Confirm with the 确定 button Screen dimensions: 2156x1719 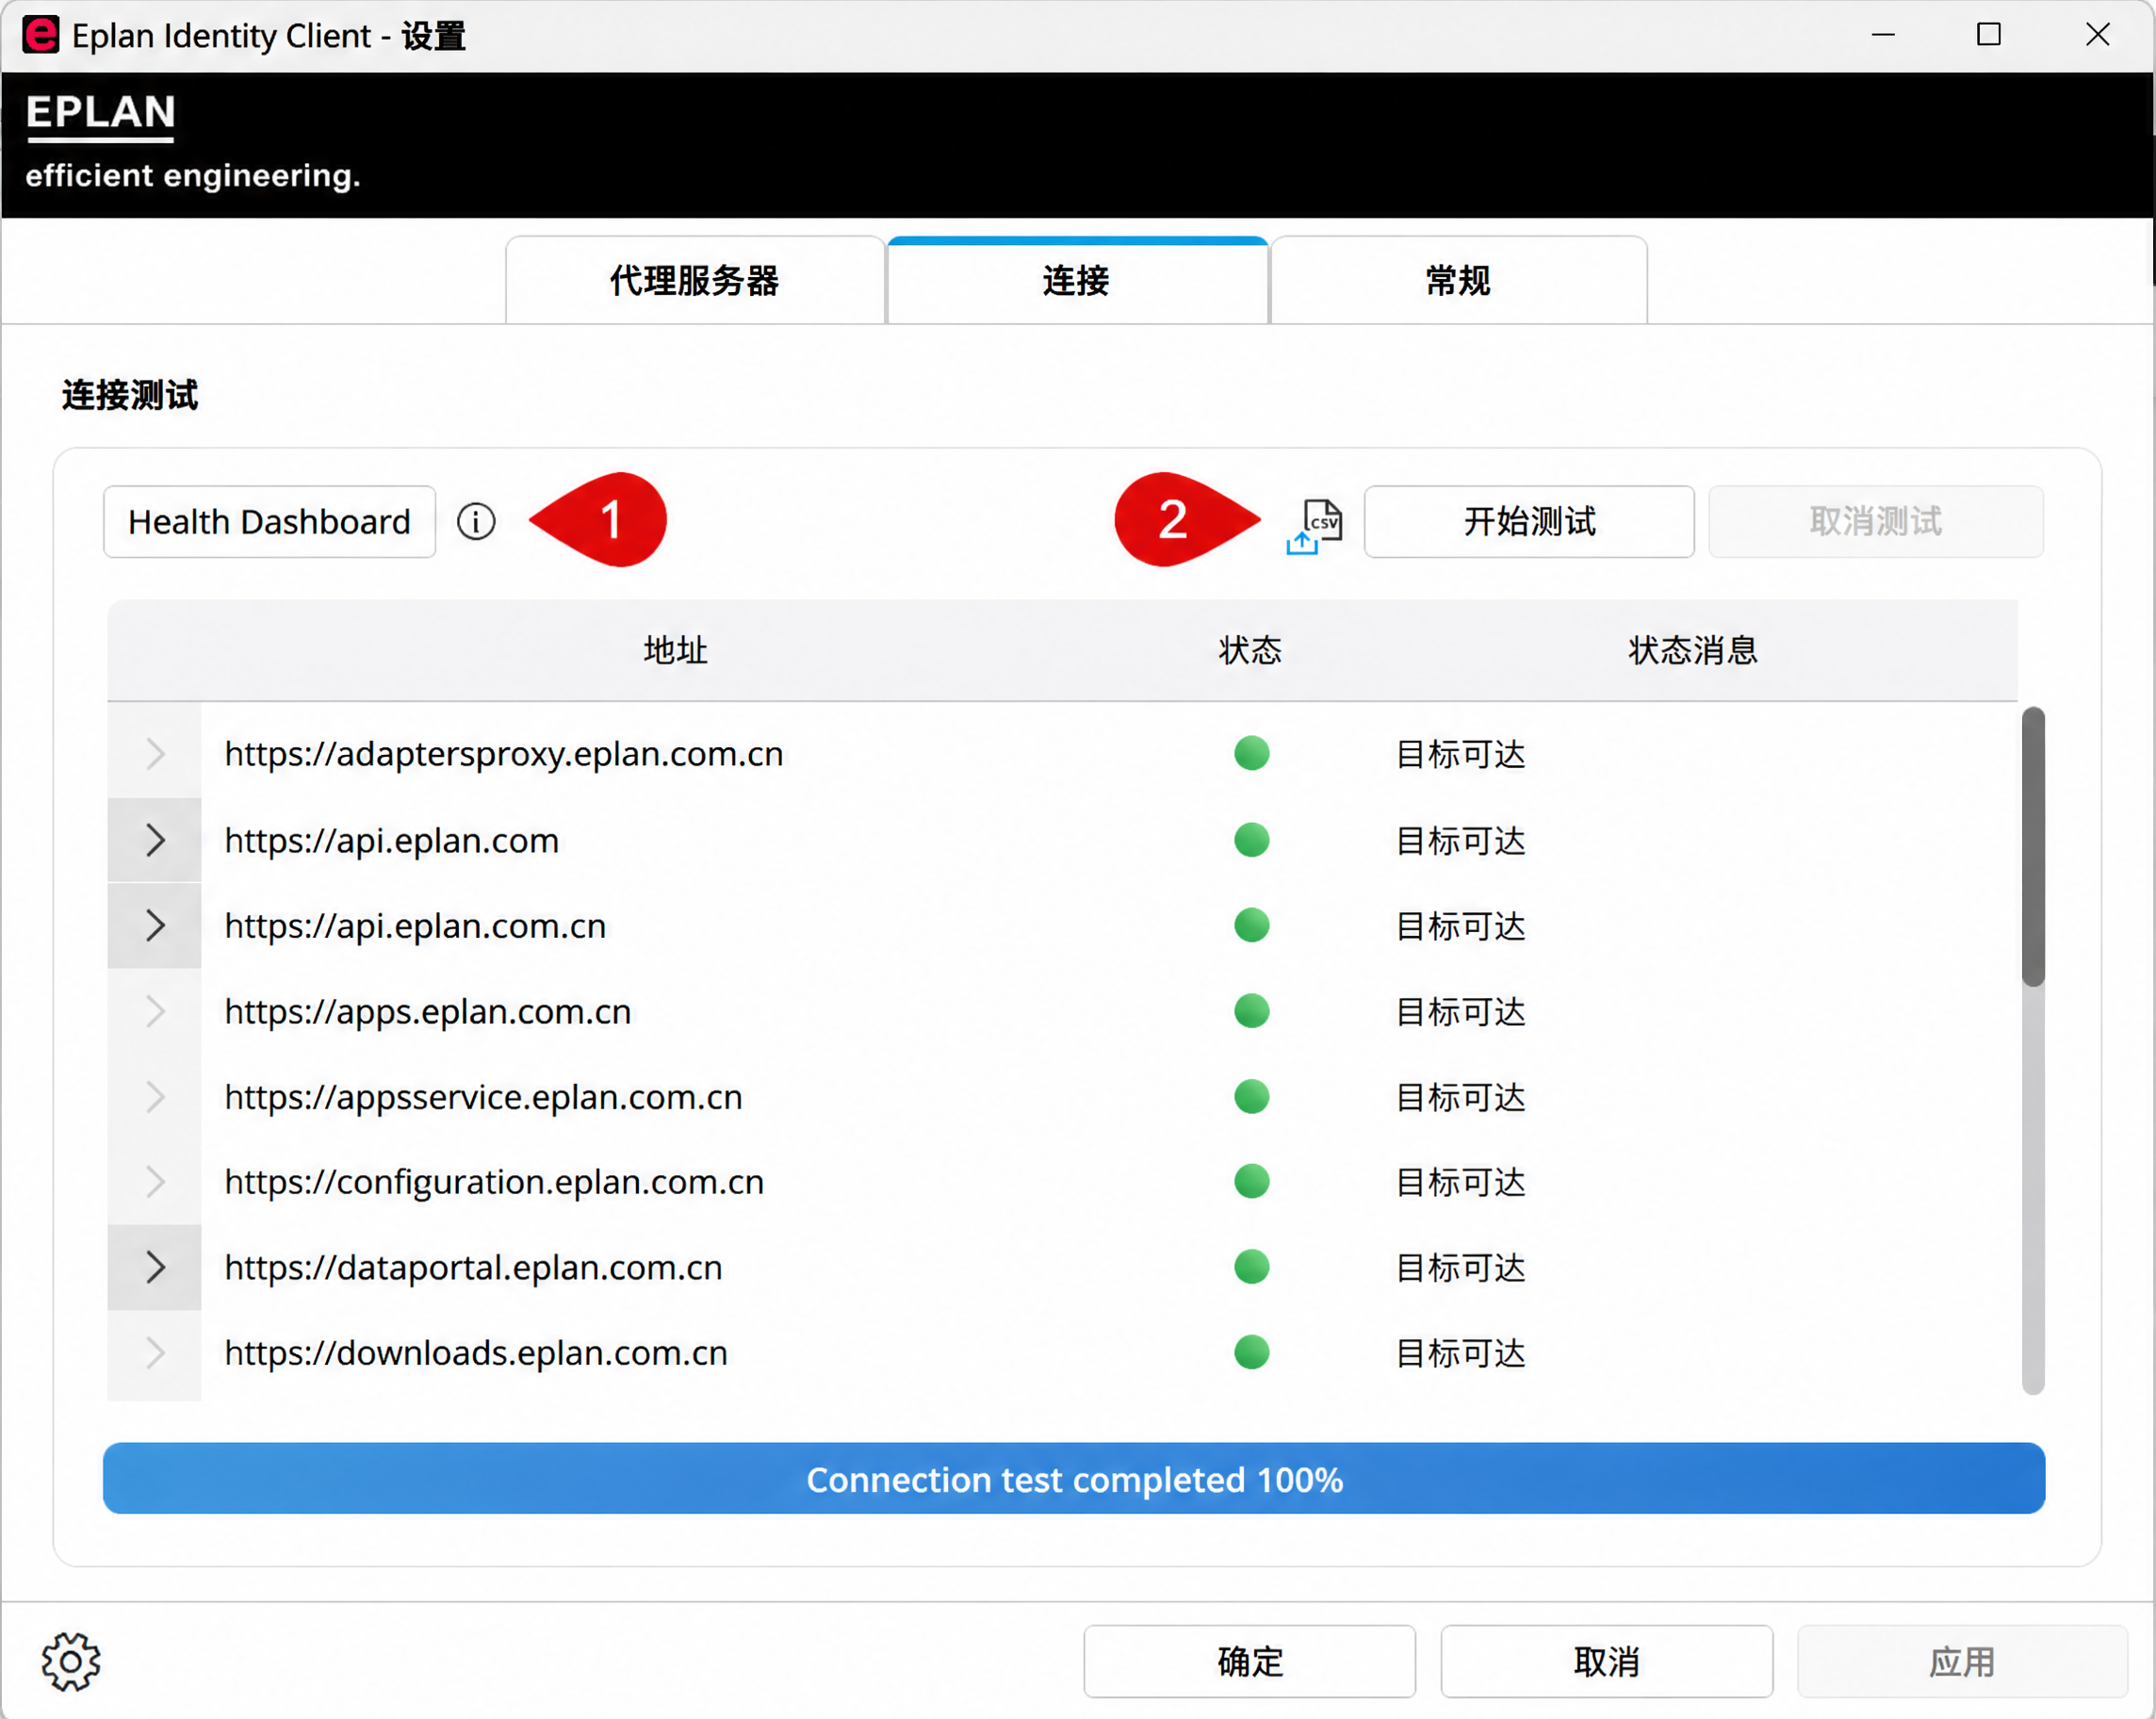(1250, 1661)
